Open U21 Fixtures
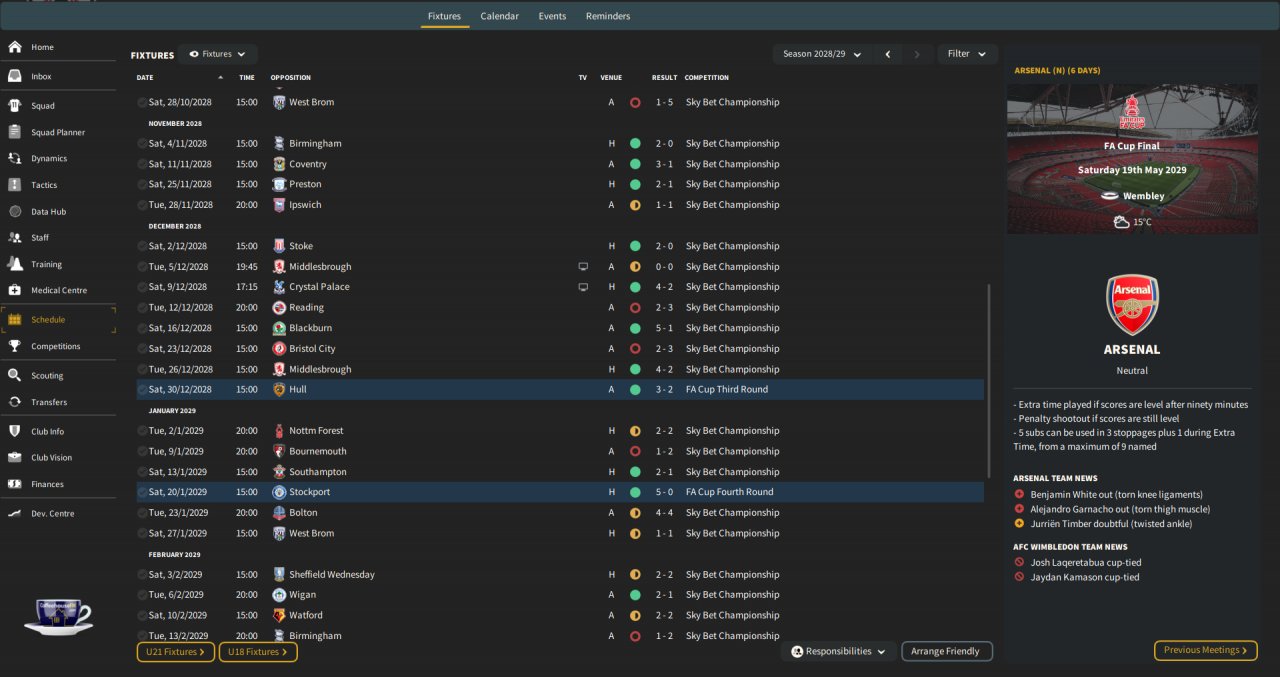The image size is (1280, 677). 176,652
